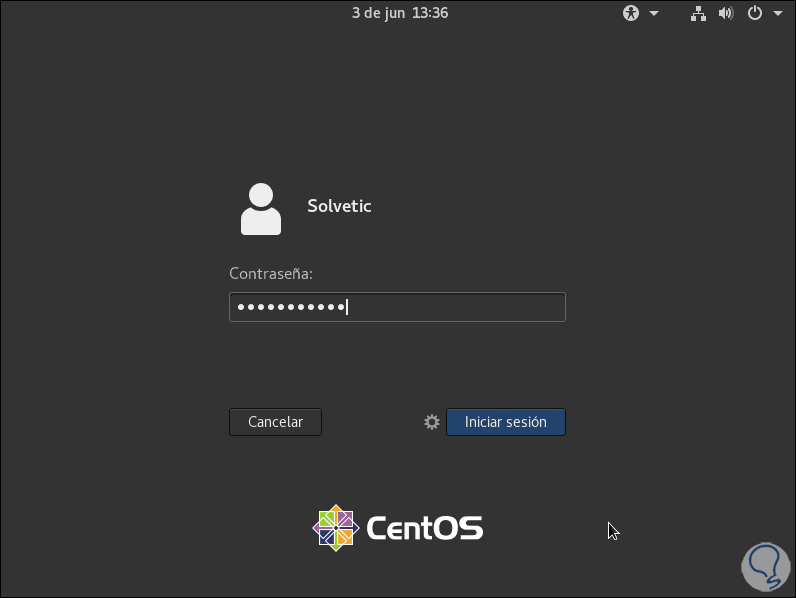Click the date "3 de jun"
The image size is (796, 598).
[x=379, y=13]
